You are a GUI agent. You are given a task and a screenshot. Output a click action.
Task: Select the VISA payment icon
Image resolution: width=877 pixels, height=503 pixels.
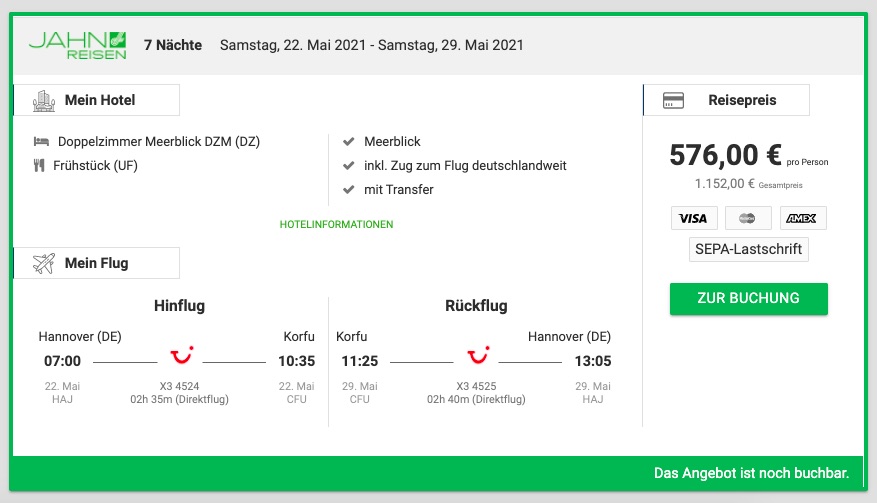click(694, 218)
